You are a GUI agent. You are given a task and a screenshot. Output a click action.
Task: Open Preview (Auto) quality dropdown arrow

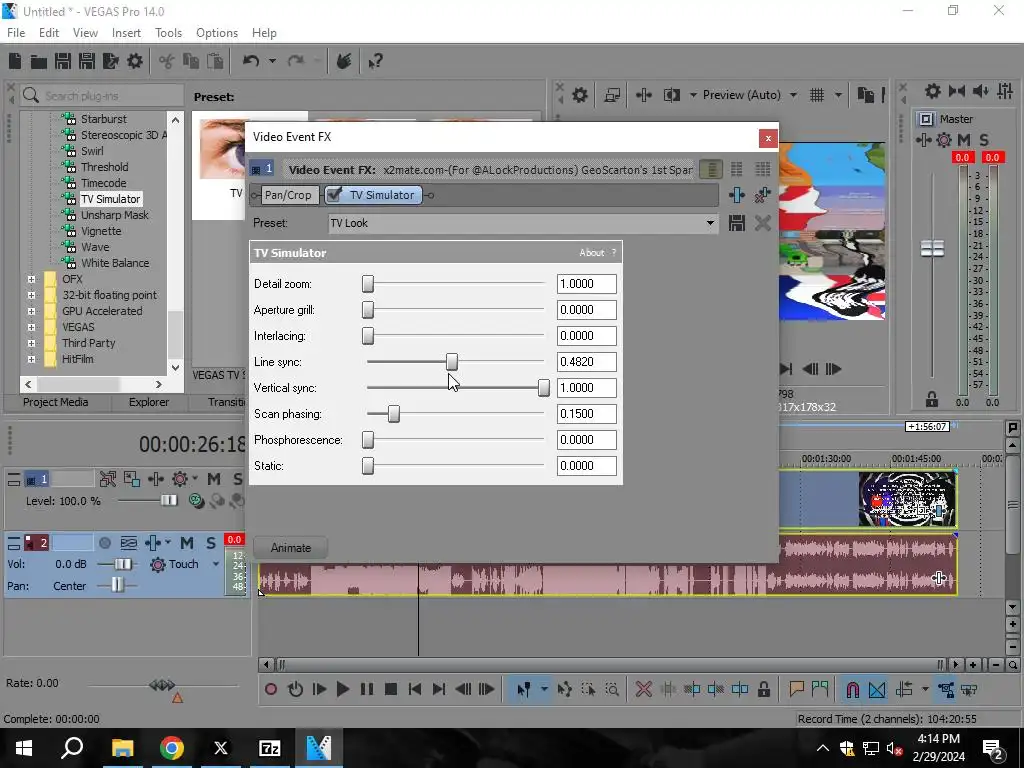point(793,95)
